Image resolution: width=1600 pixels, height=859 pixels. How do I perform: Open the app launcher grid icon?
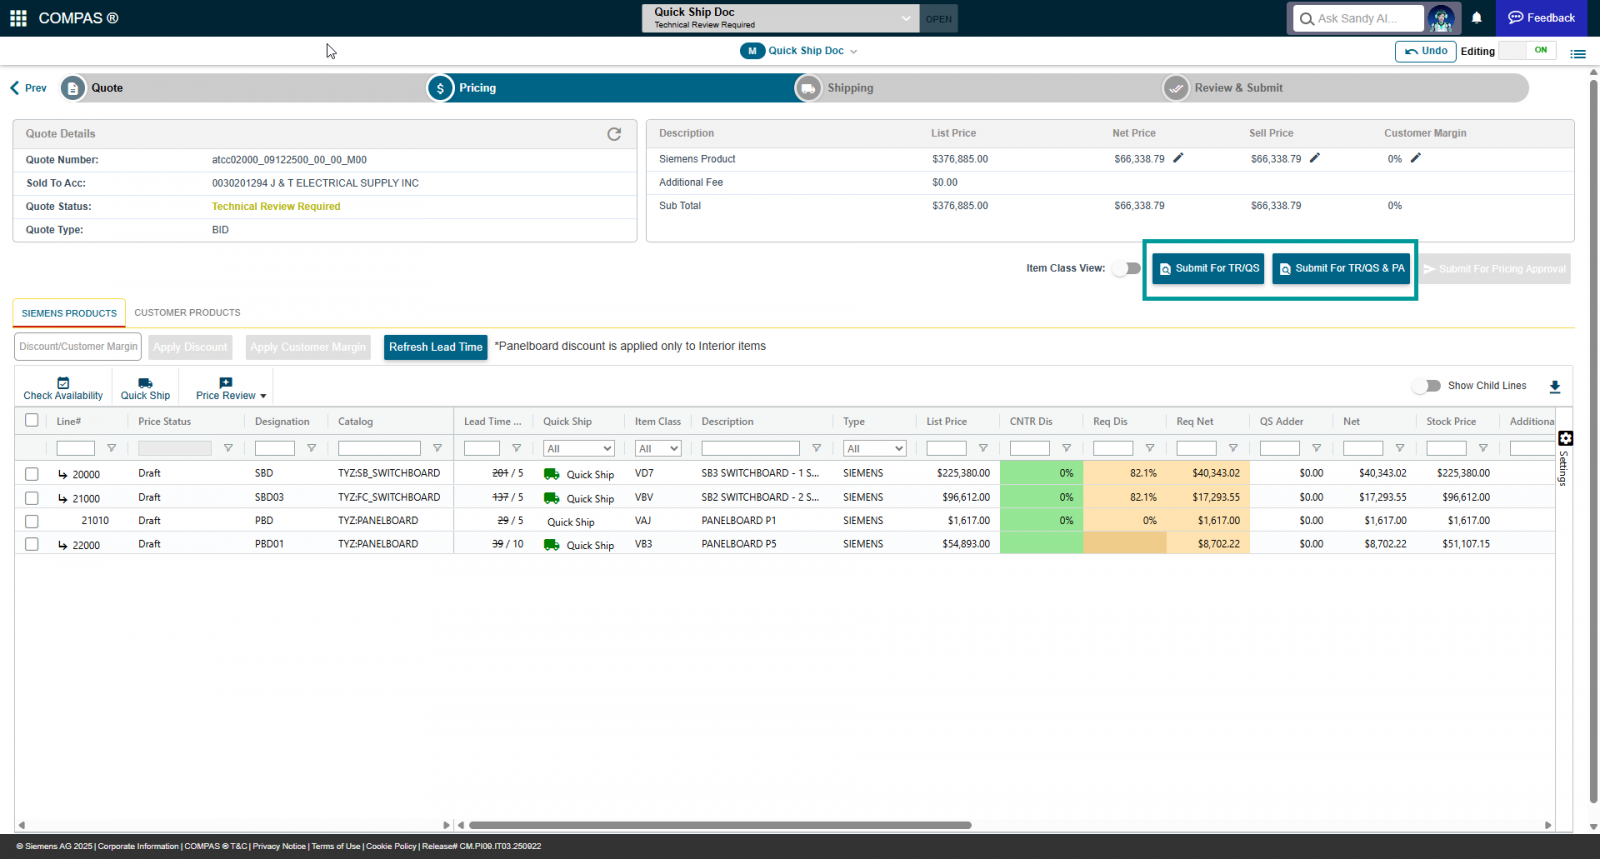tap(18, 18)
